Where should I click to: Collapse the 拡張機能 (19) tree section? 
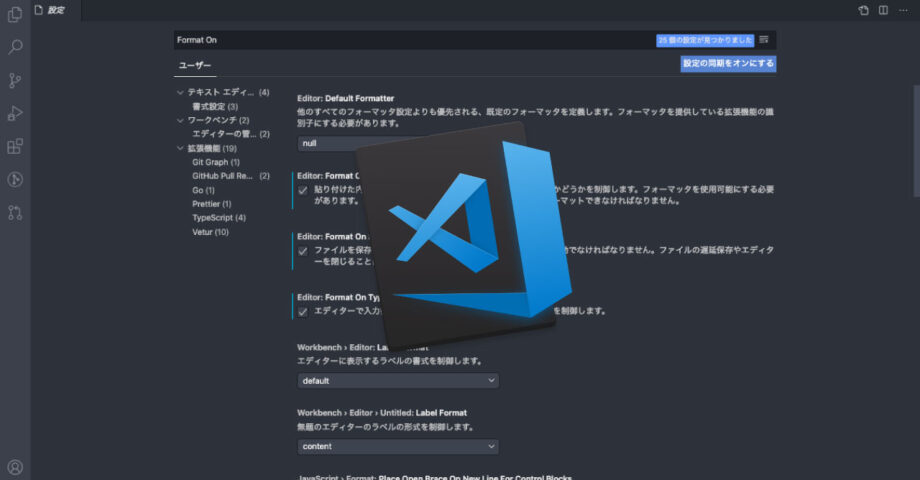click(x=180, y=148)
